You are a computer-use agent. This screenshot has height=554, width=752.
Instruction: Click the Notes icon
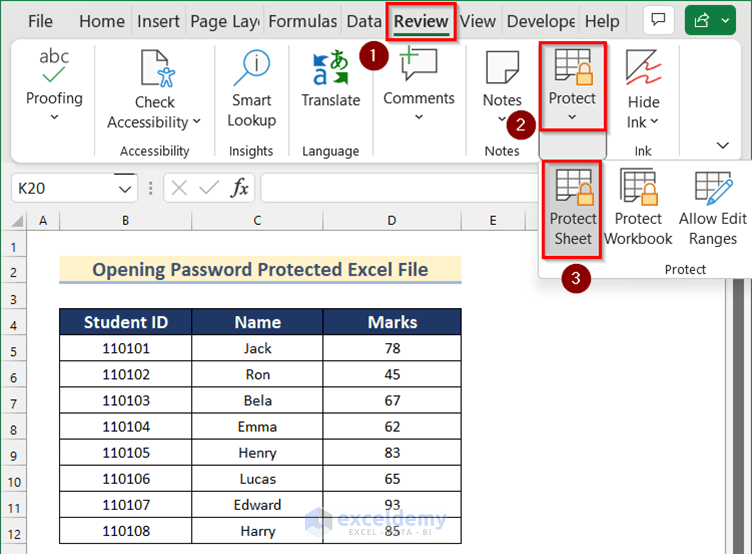502,68
